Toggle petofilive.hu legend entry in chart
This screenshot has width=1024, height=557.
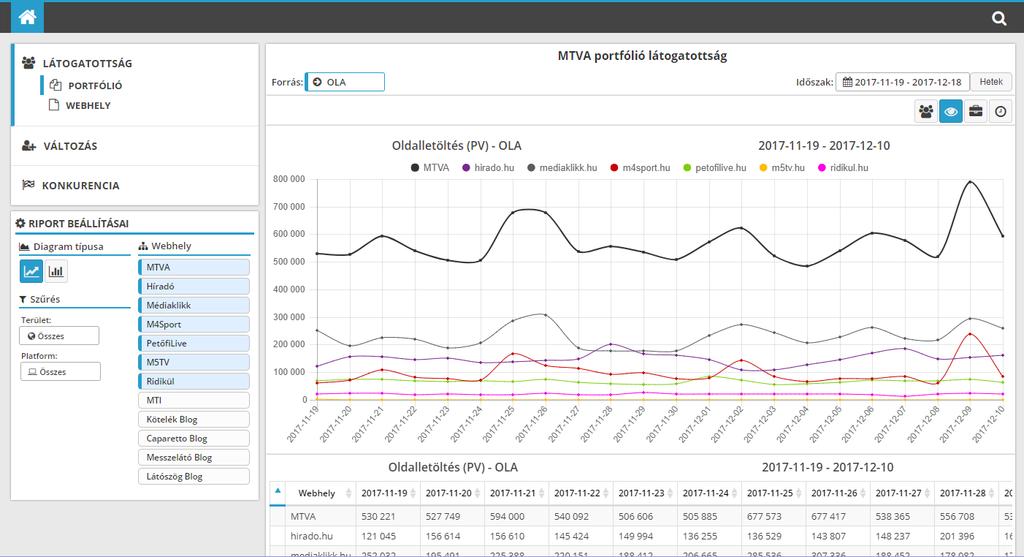714,168
